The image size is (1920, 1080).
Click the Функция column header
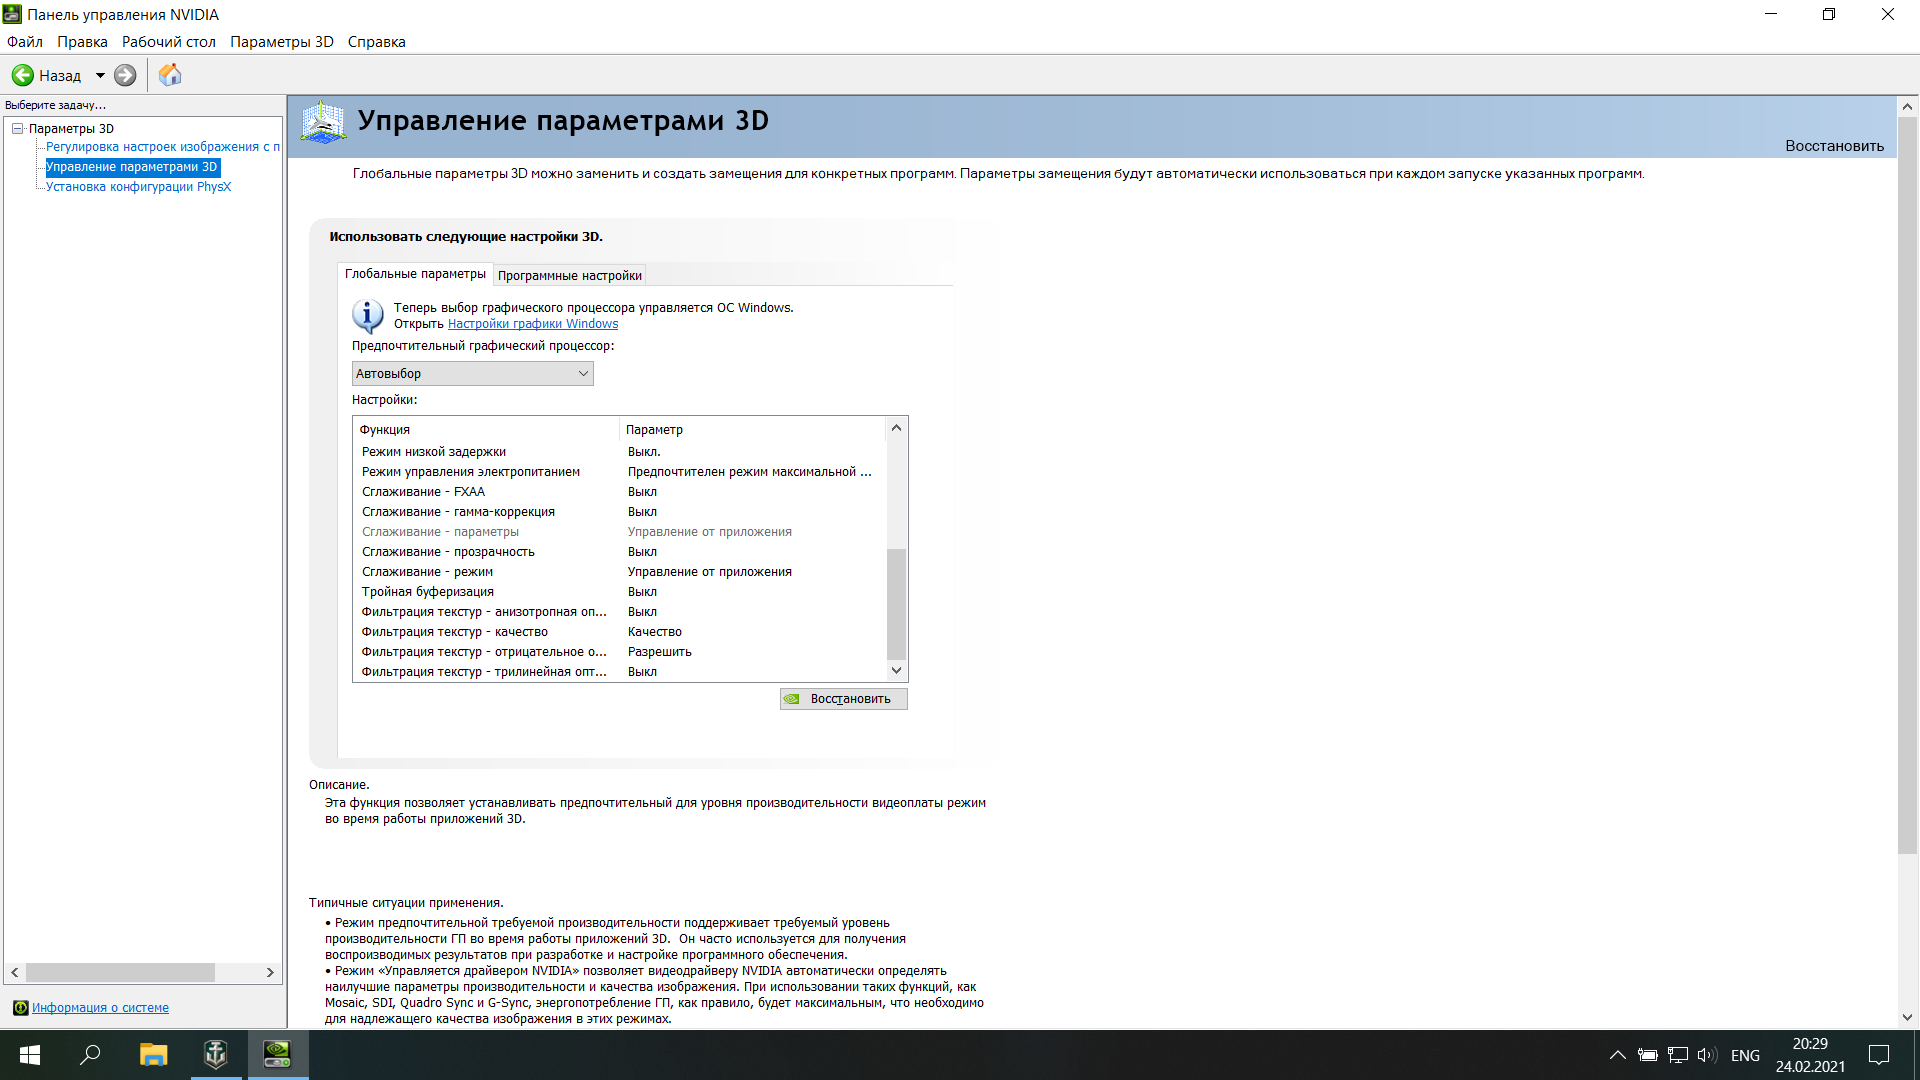click(487, 430)
